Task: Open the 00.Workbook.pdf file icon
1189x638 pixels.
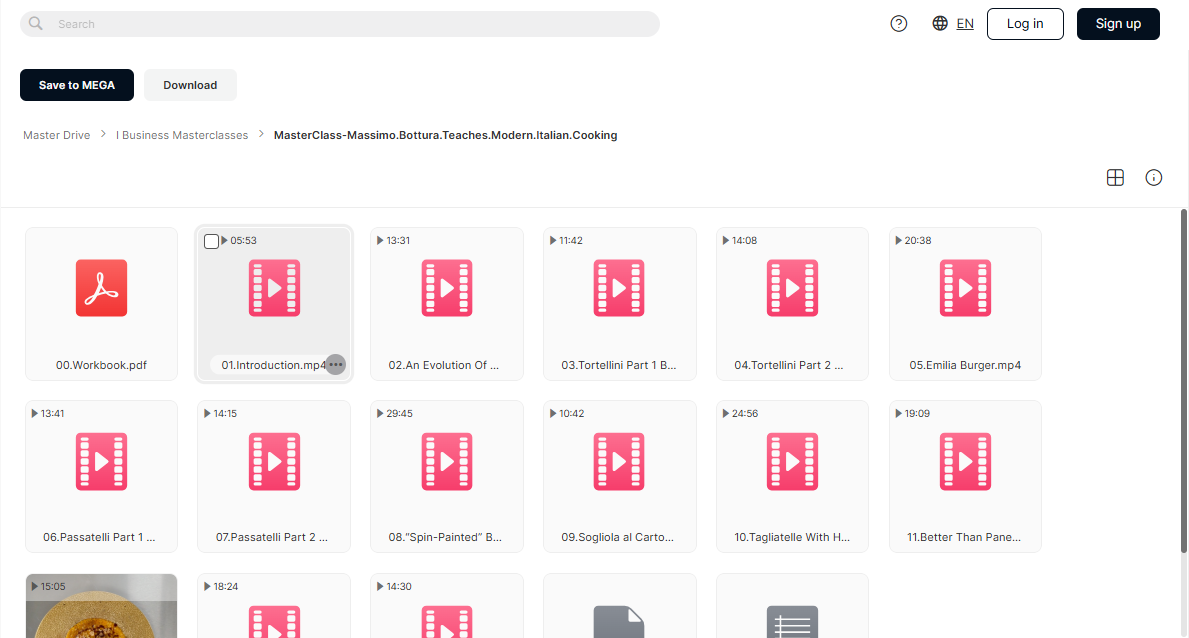Action: 102,288
